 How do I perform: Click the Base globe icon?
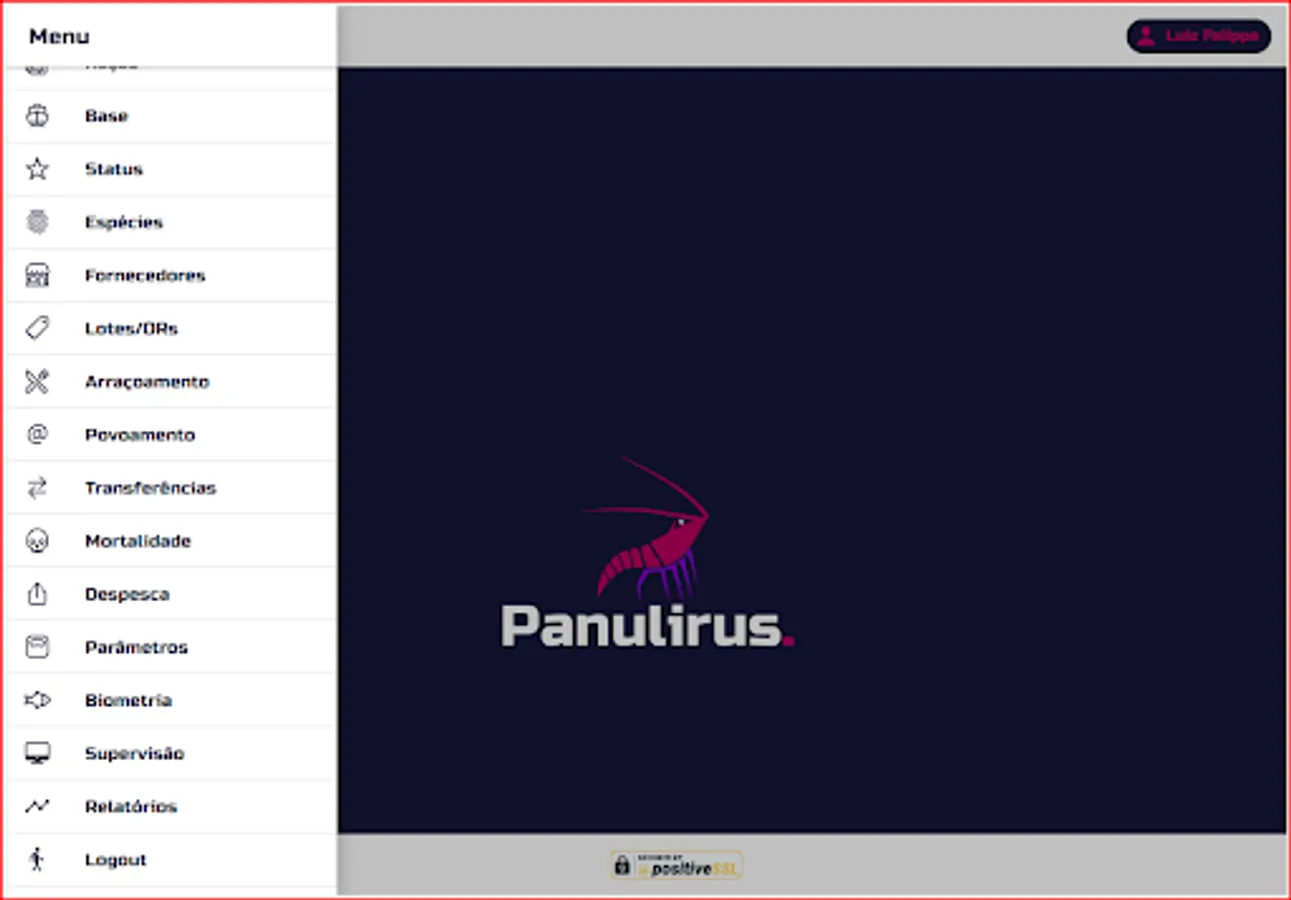(37, 116)
